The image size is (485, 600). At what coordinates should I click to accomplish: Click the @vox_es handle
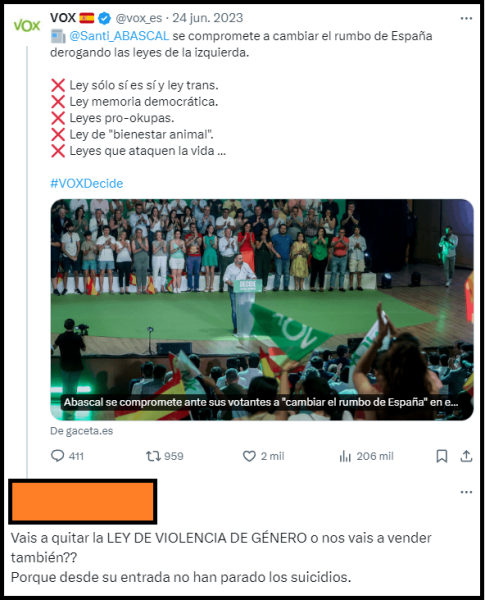pos(139,18)
